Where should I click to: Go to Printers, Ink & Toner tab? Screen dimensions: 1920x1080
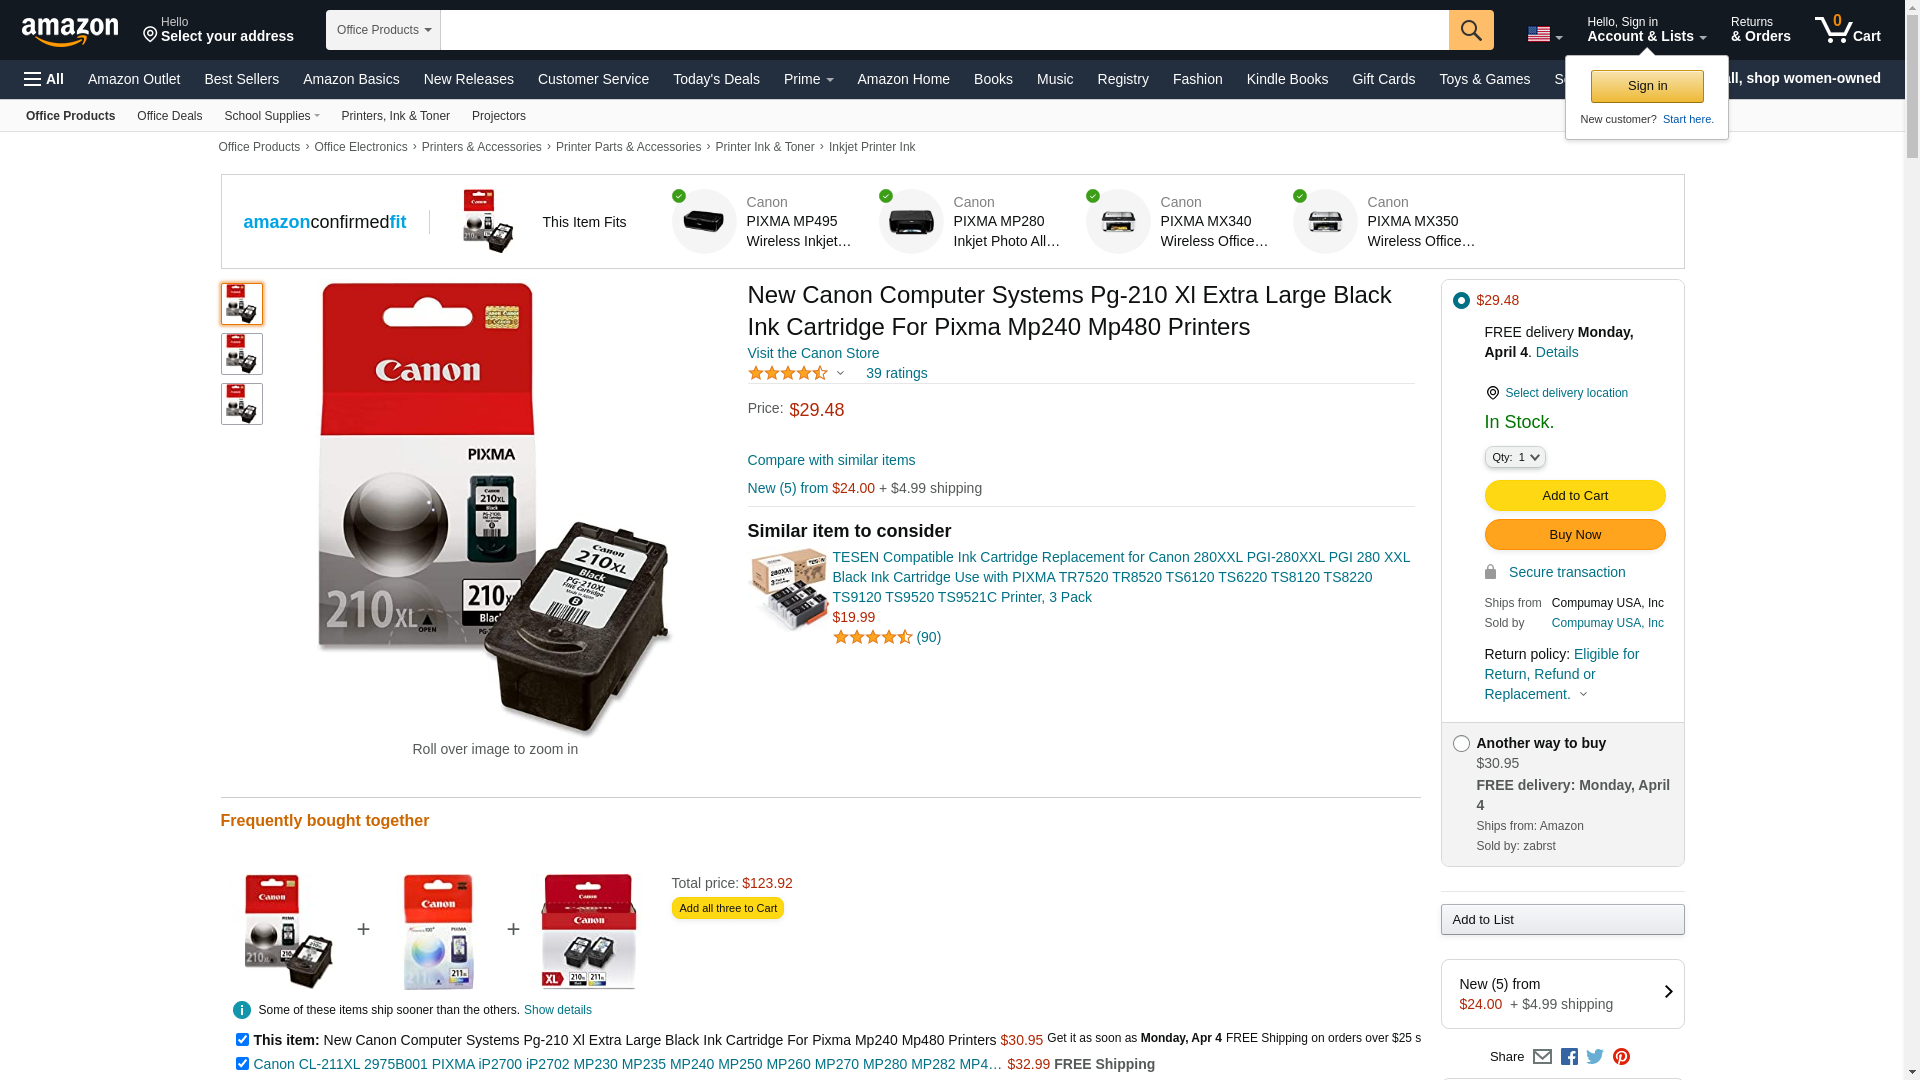395,116
